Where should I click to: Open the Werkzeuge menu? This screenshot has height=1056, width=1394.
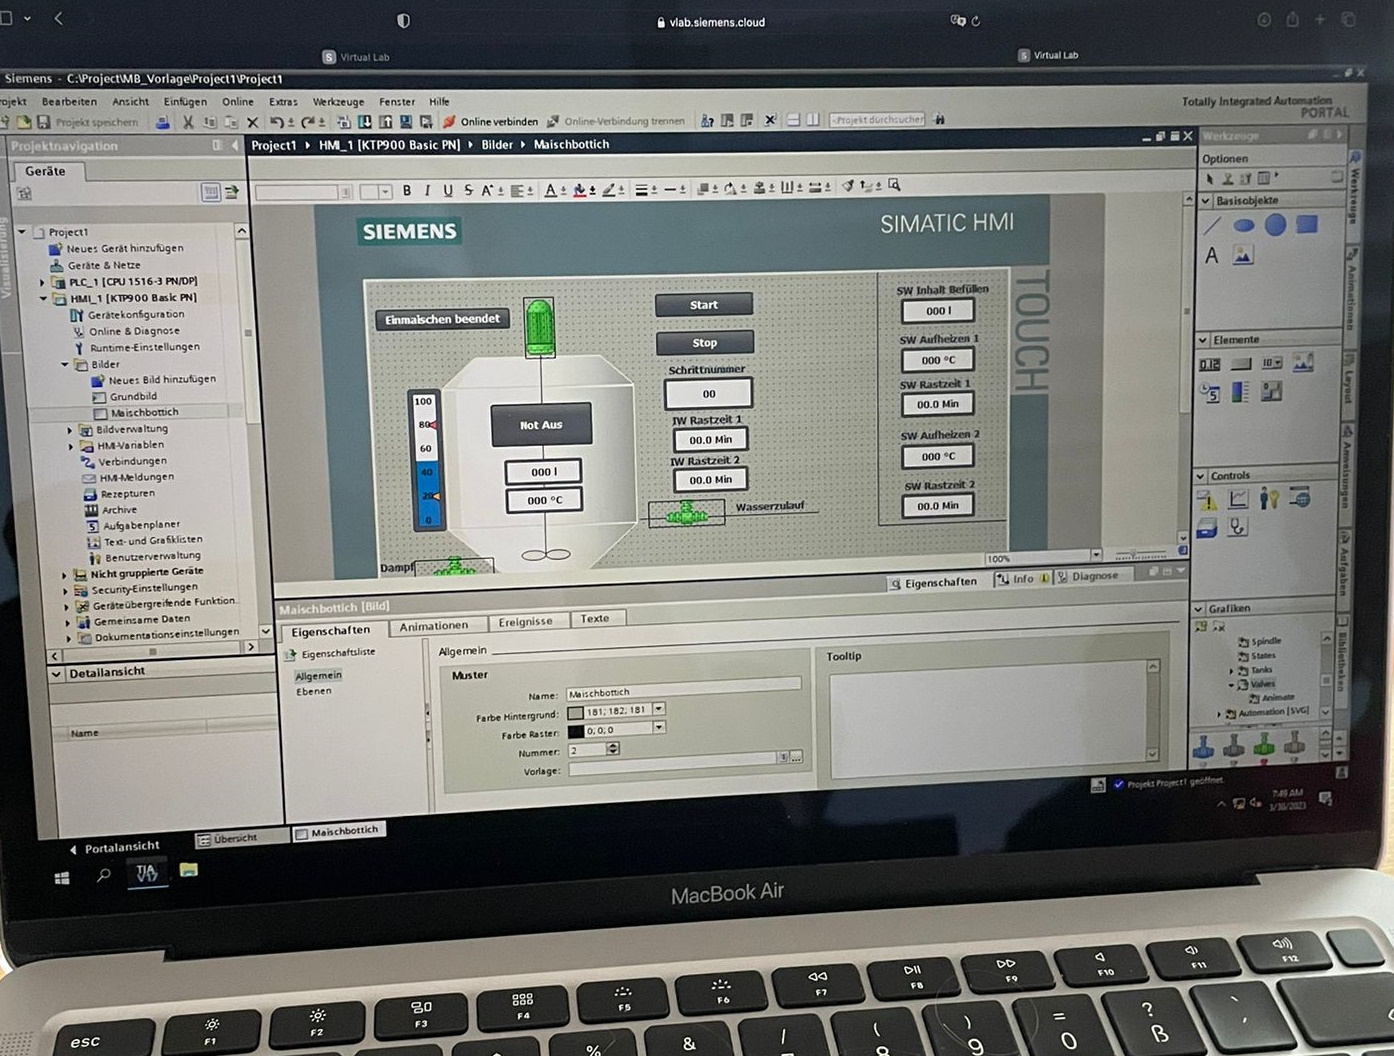tap(338, 101)
